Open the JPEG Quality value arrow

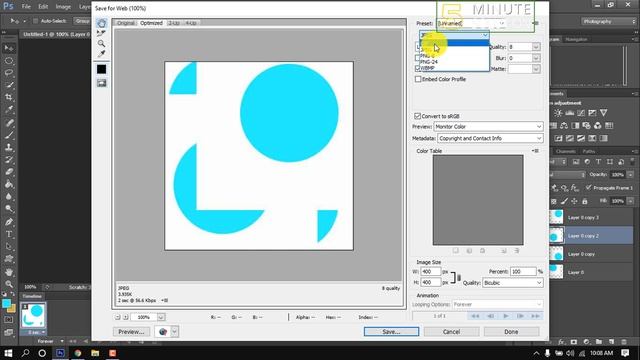click(536, 47)
